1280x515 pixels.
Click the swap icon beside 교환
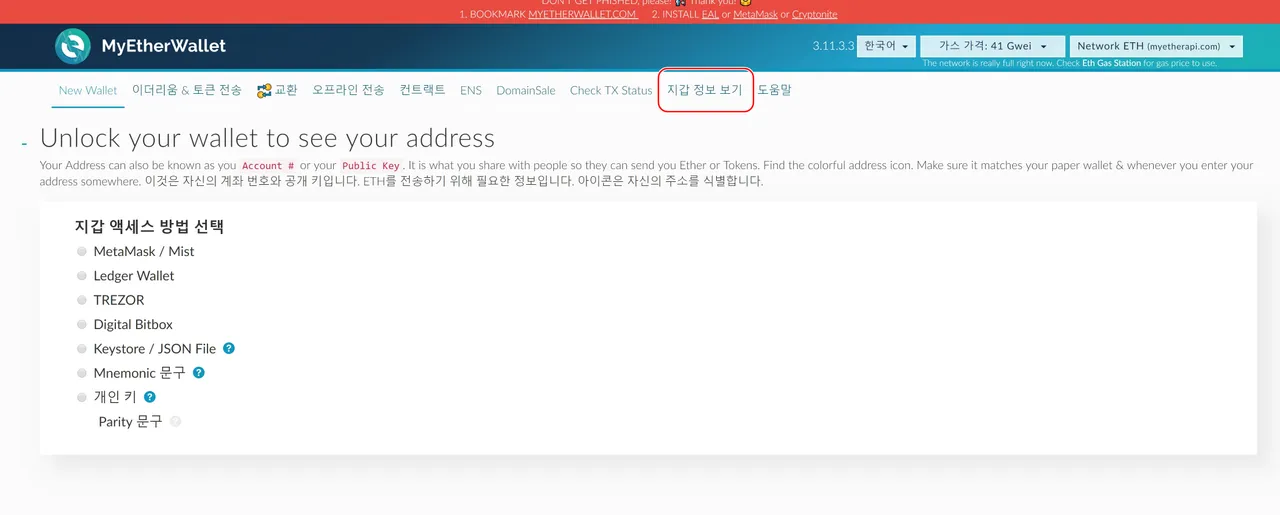coord(264,90)
